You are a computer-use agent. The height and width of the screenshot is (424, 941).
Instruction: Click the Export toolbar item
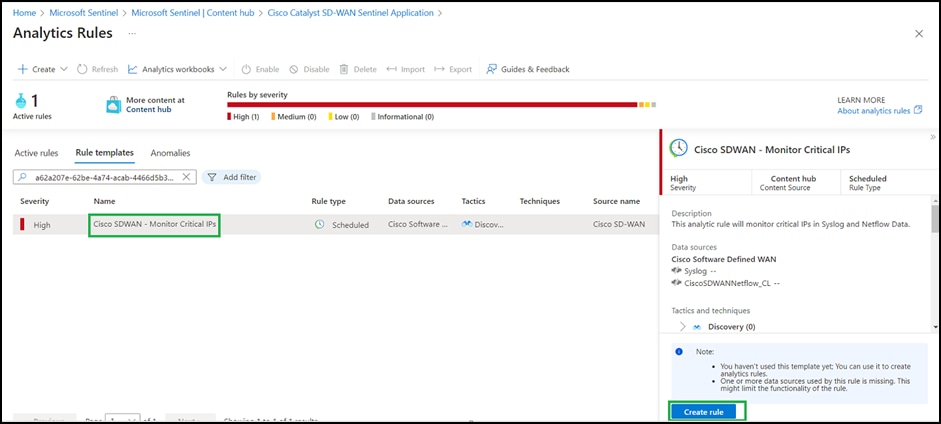tap(453, 69)
